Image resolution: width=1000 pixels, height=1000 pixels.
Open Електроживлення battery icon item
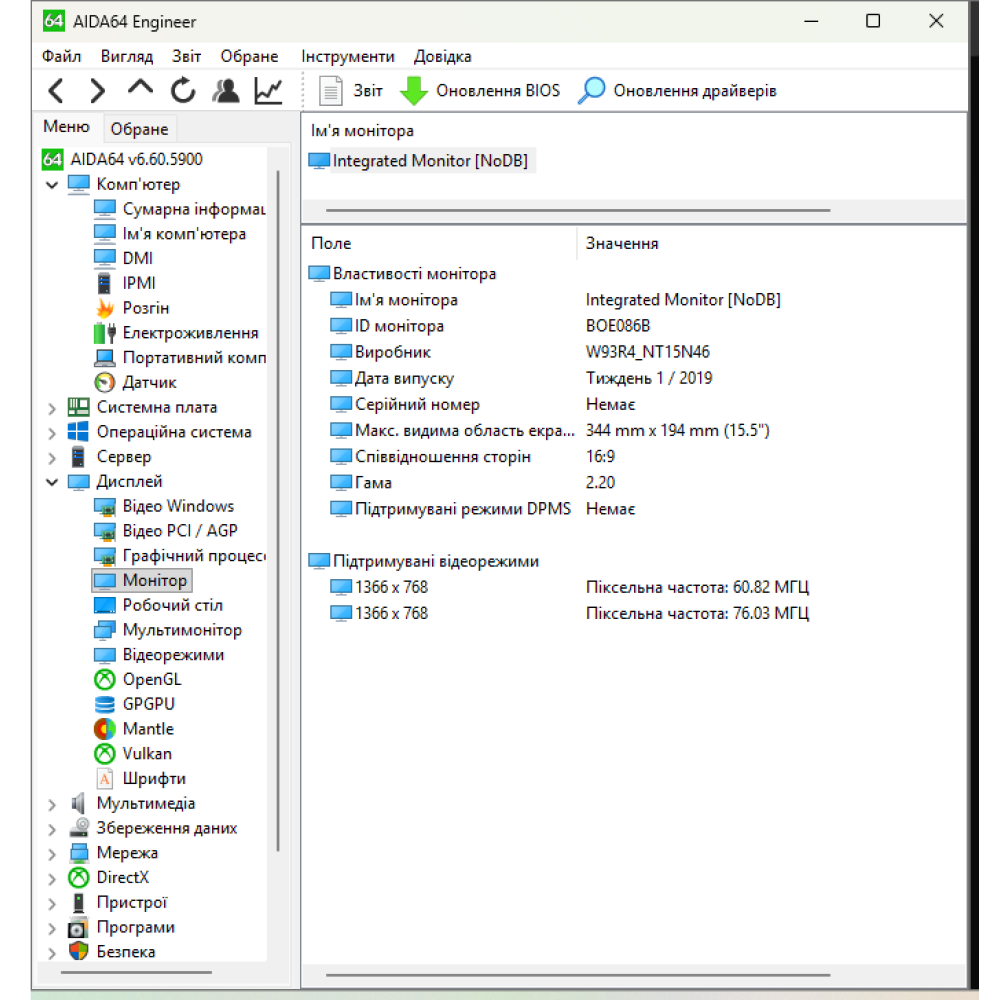click(x=177, y=333)
